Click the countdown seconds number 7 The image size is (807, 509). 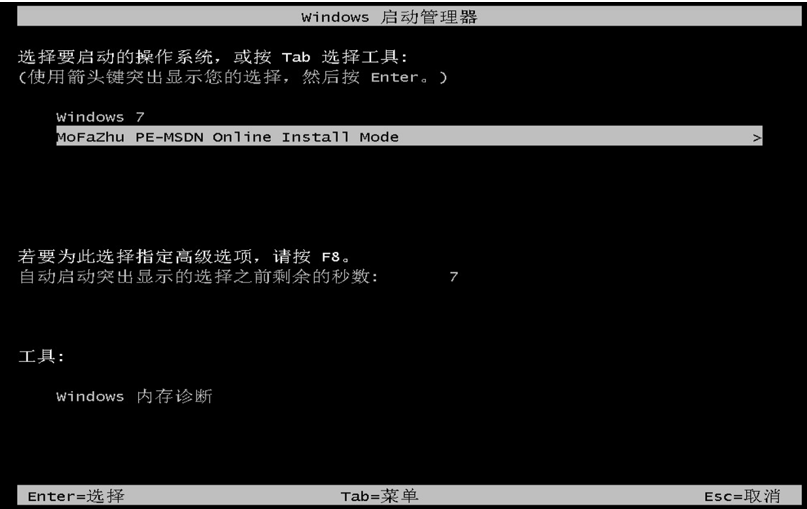click(x=453, y=277)
